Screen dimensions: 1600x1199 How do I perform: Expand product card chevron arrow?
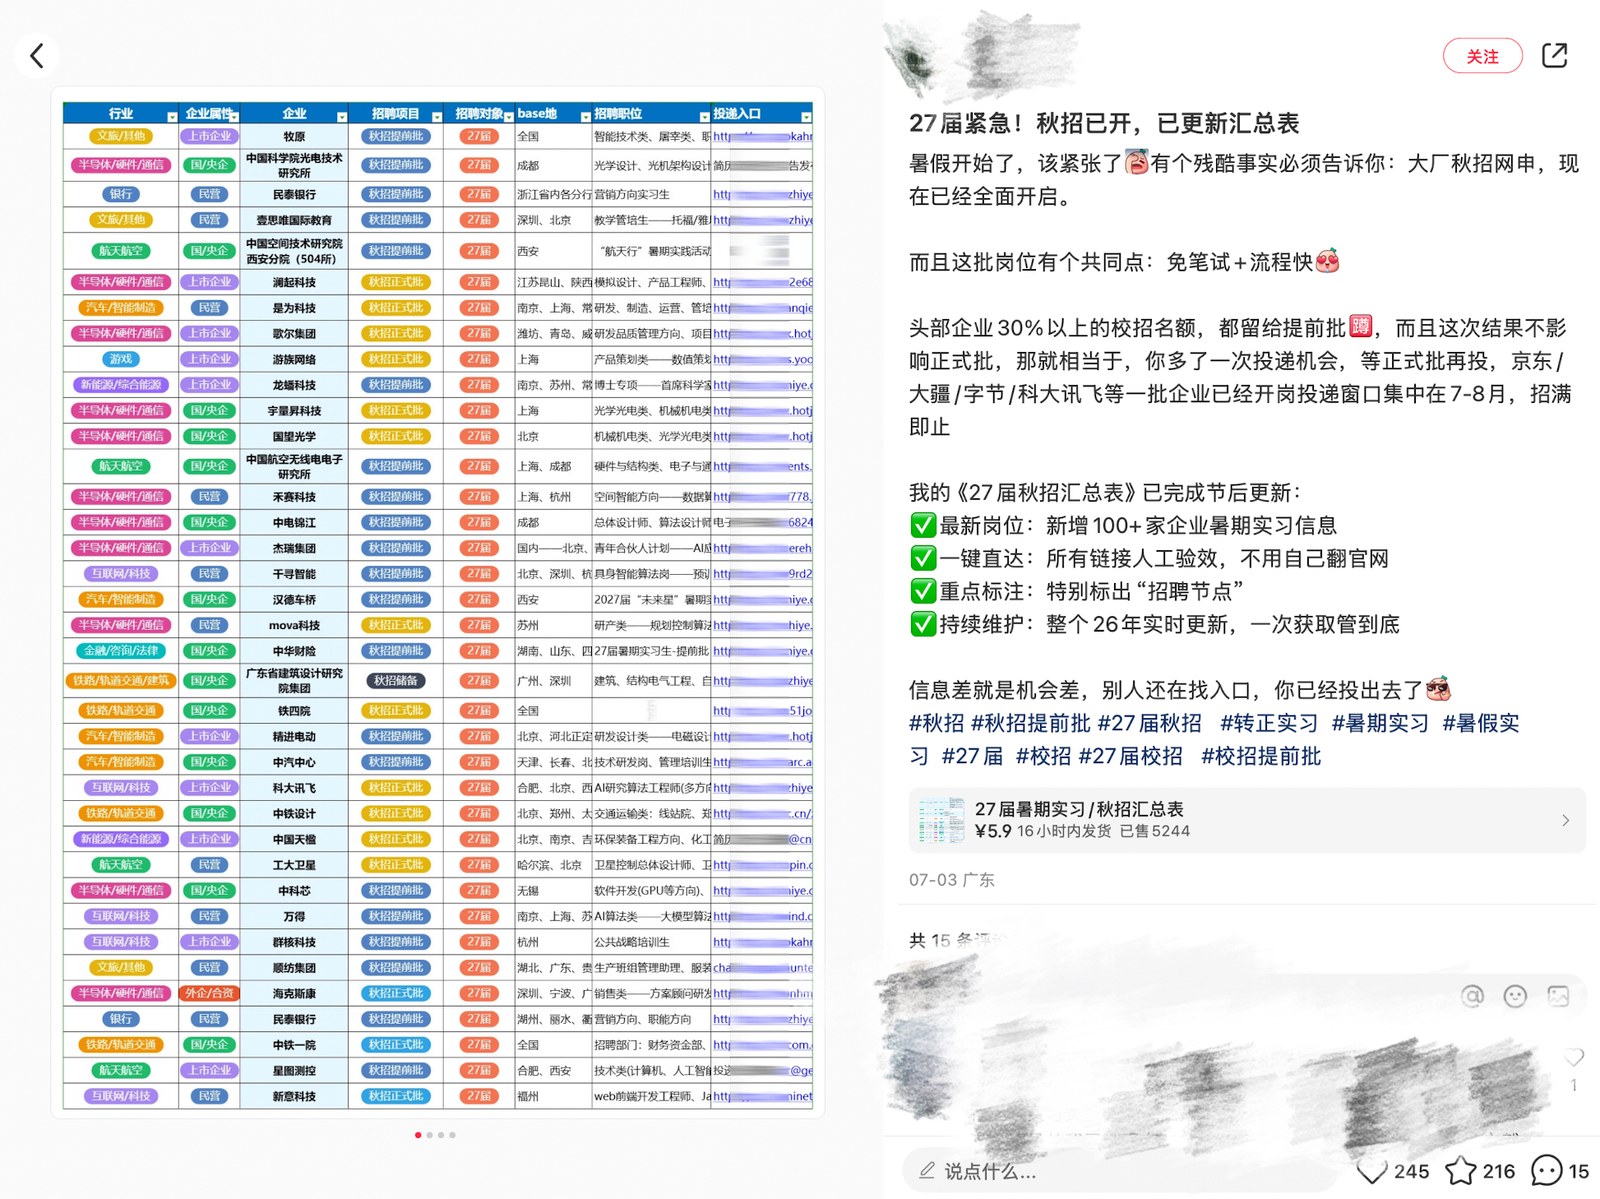(x=1565, y=820)
